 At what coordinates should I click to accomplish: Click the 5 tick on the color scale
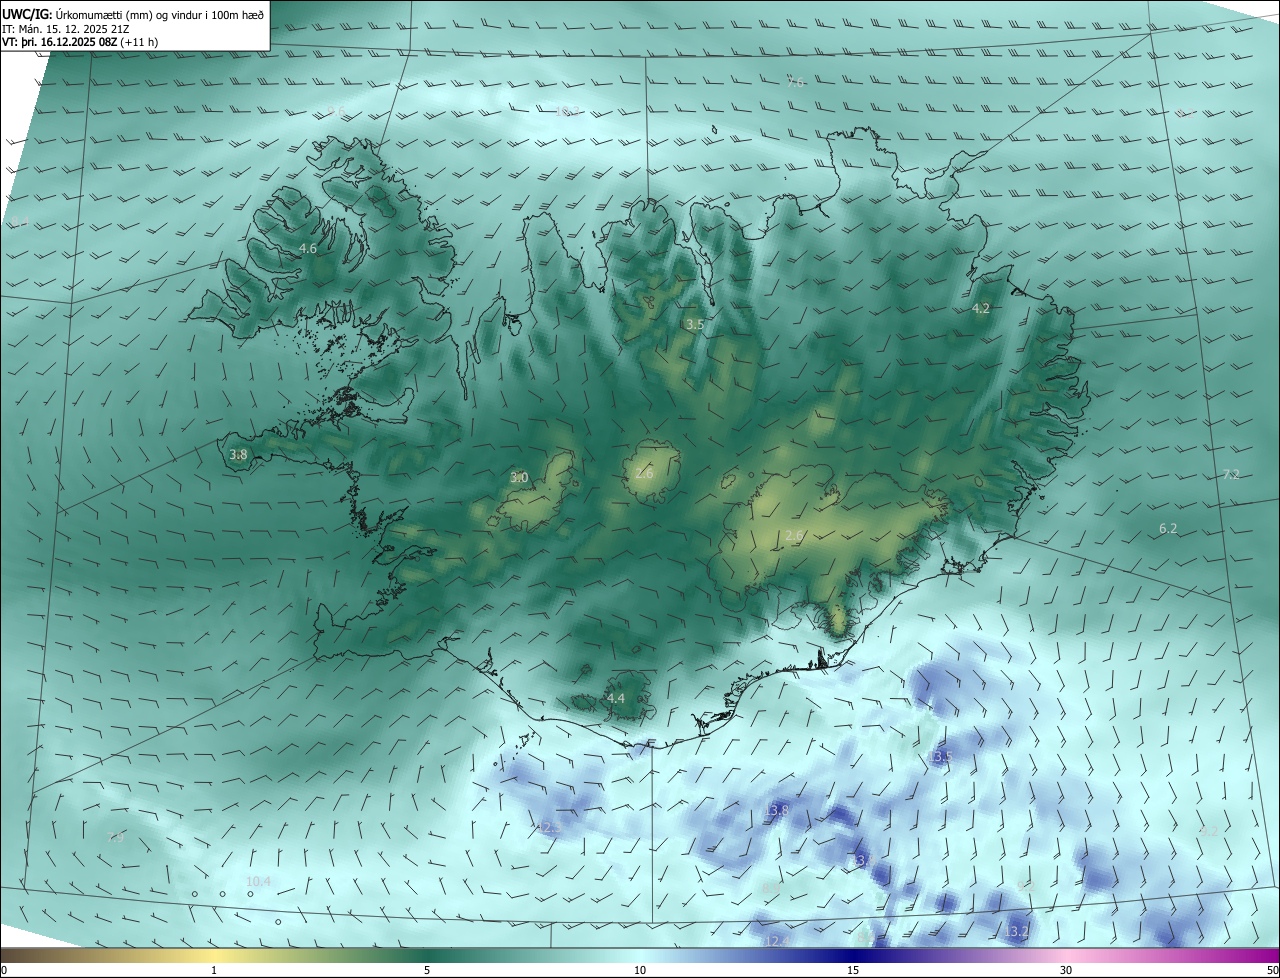(427, 970)
